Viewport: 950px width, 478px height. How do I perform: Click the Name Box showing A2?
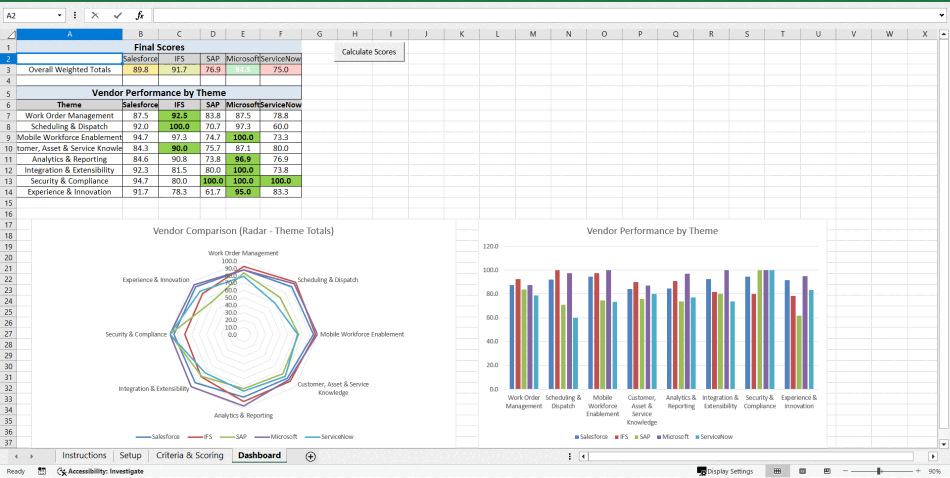(x=29, y=15)
